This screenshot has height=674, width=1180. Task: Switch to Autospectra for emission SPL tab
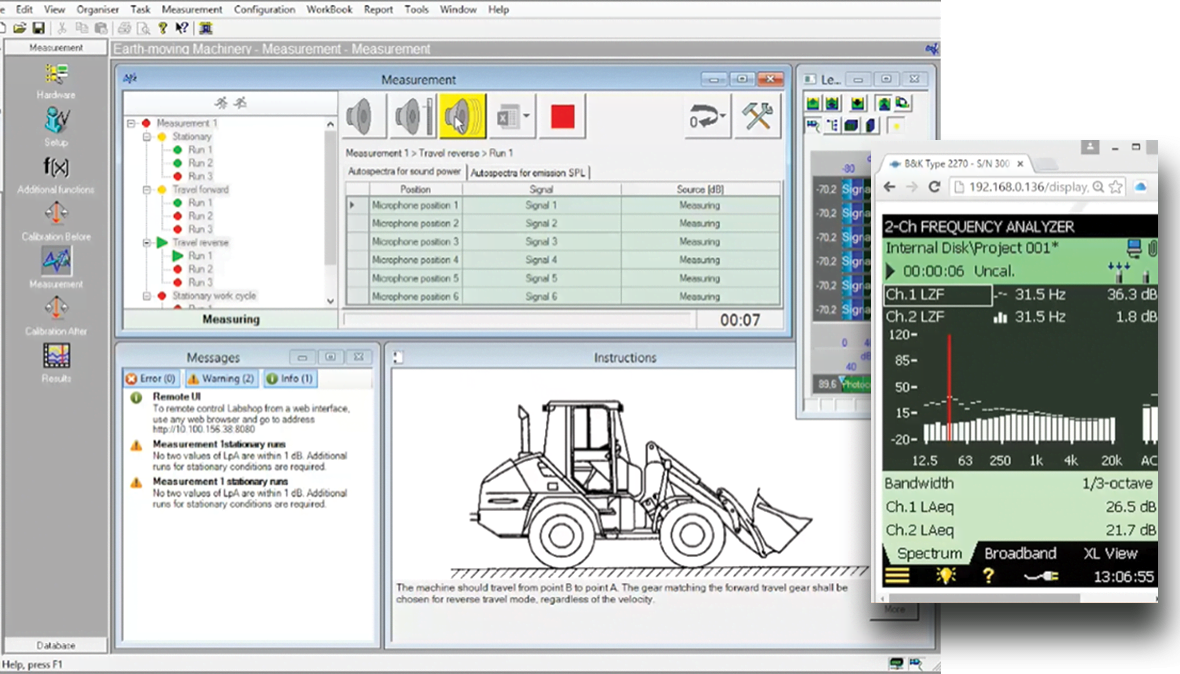(x=528, y=173)
